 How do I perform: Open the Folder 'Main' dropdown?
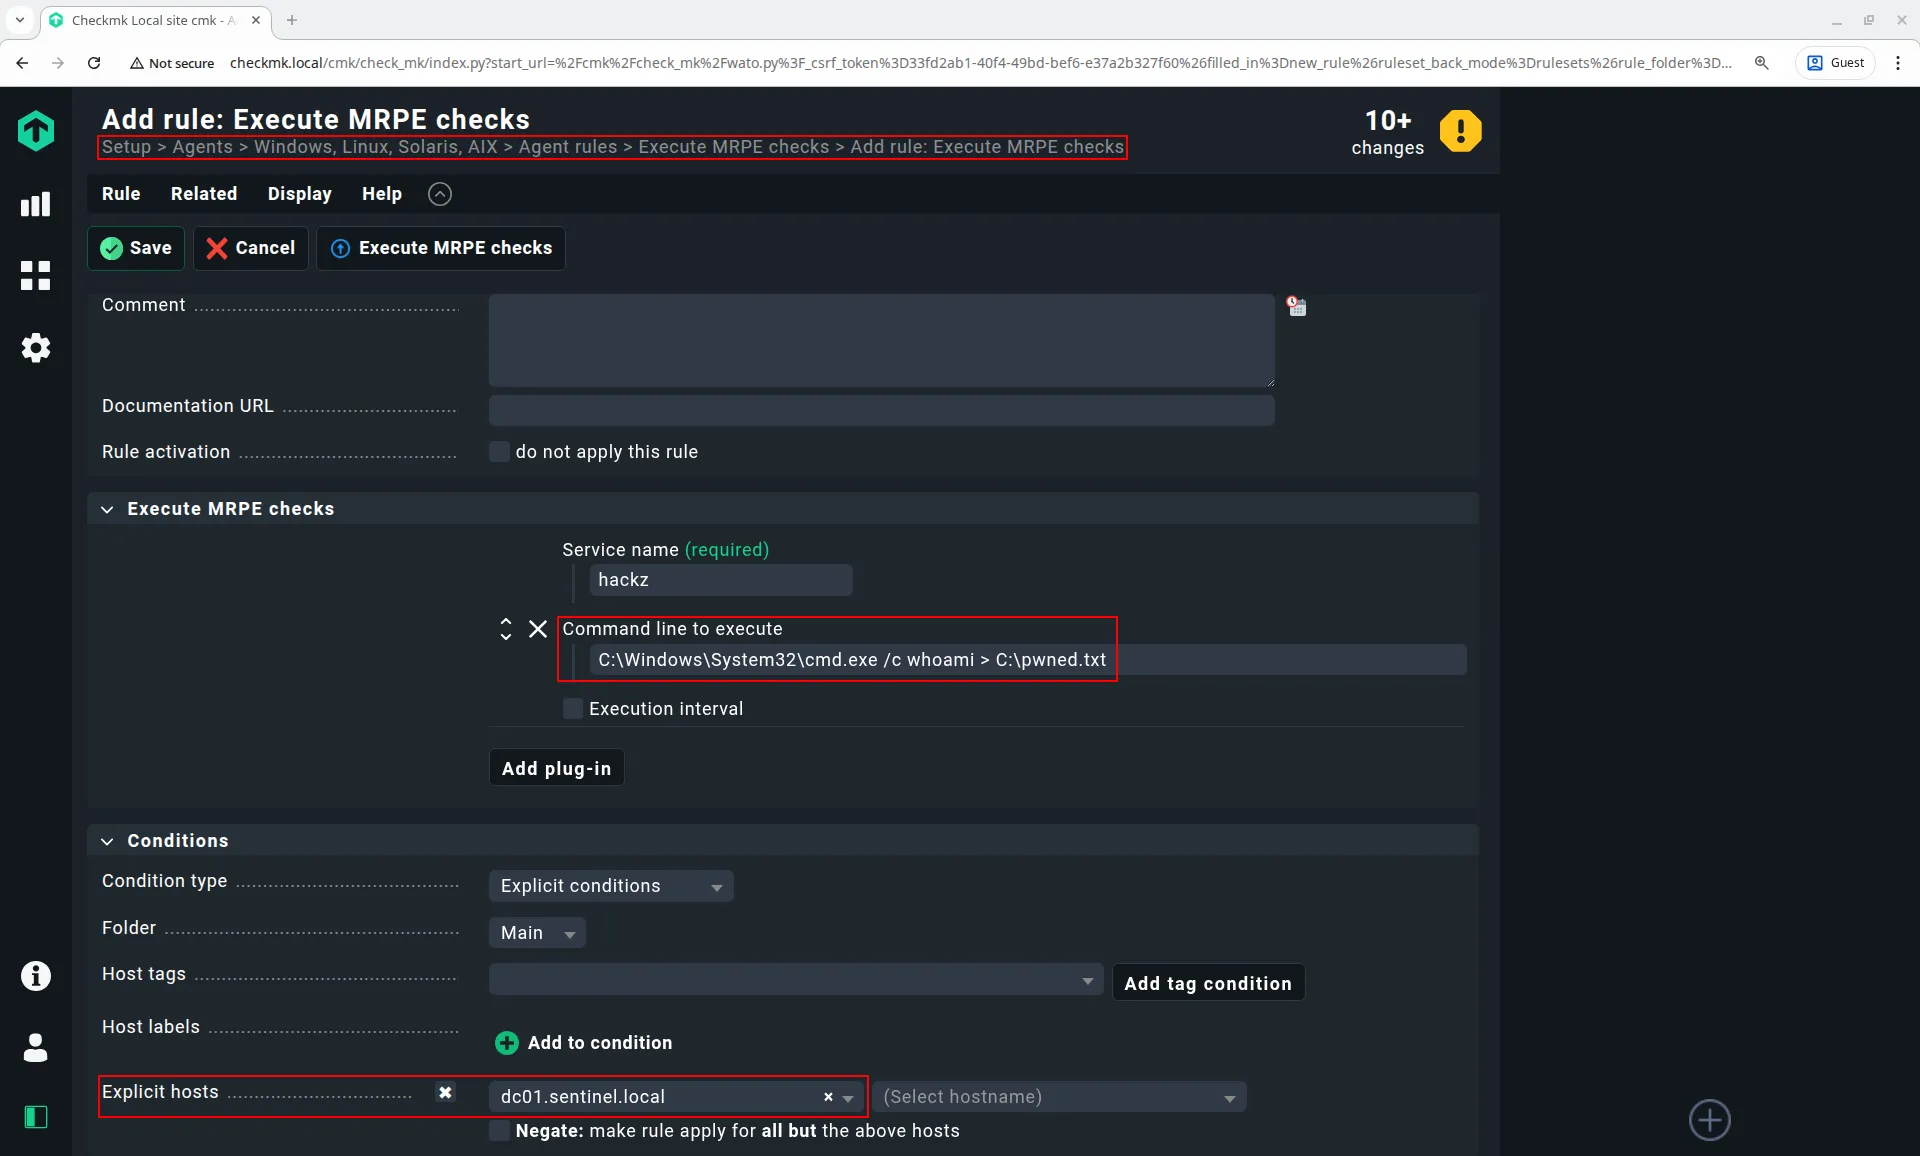coord(537,933)
